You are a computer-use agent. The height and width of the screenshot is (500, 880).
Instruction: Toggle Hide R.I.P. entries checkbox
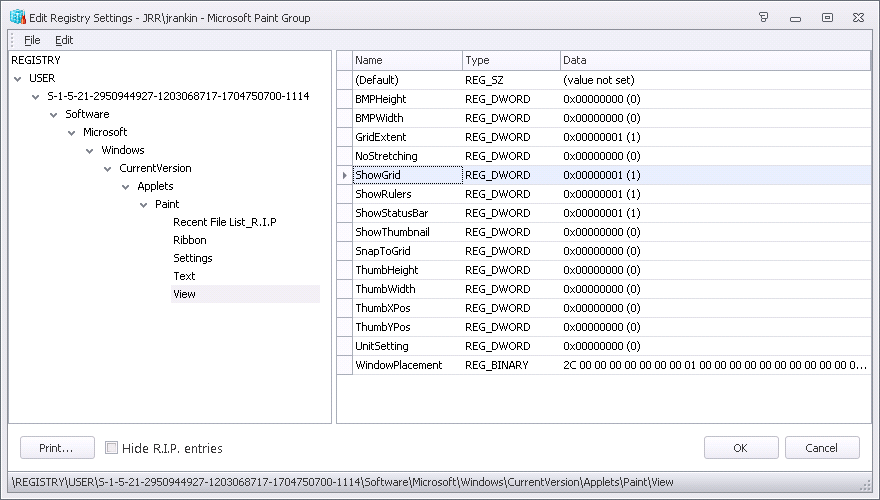[112, 447]
